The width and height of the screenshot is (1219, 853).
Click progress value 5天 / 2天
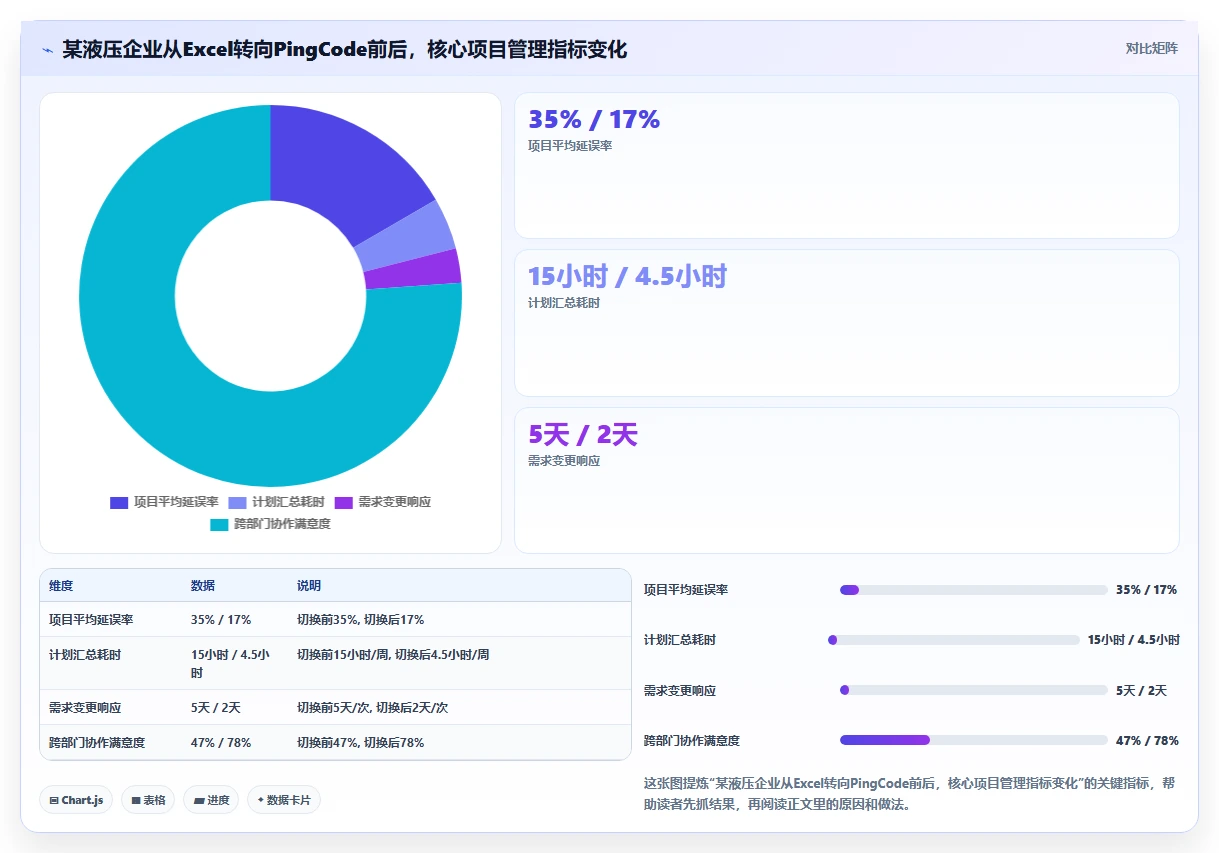[1141, 690]
